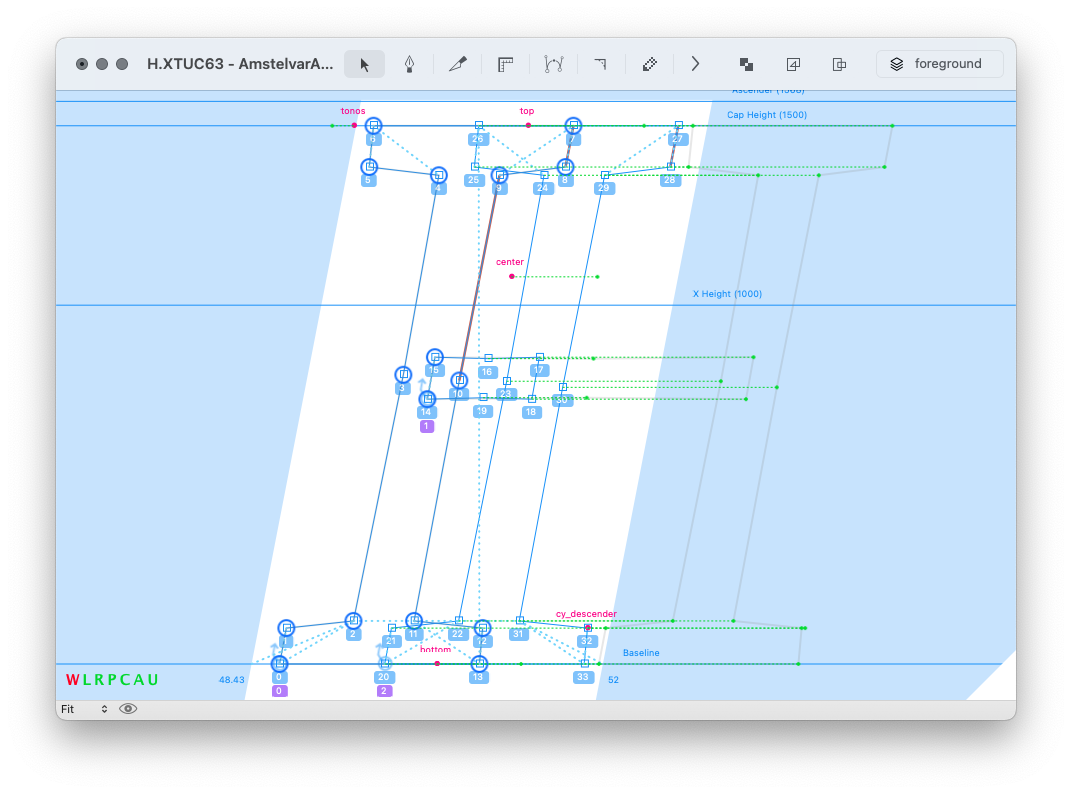Open the foreground layer selector
Image resolution: width=1072 pixels, height=794 pixels.
(x=939, y=64)
